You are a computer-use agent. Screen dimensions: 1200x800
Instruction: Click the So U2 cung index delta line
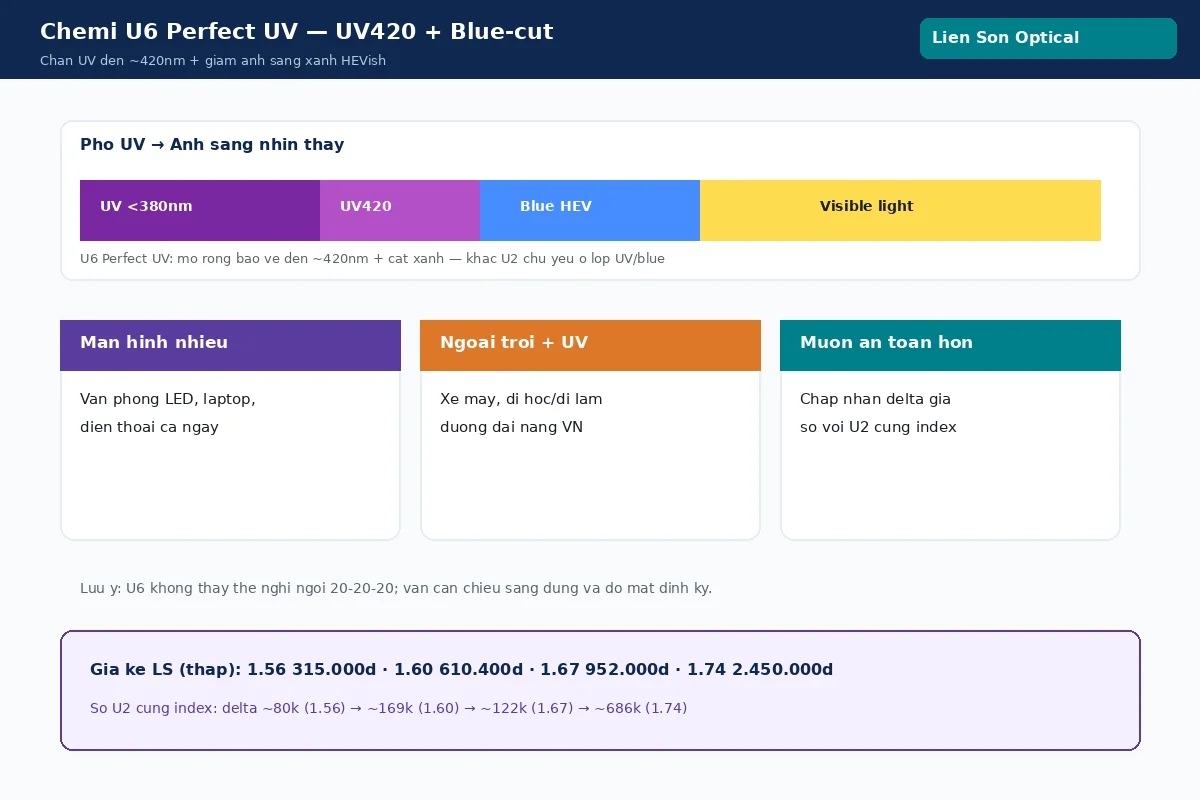(388, 709)
